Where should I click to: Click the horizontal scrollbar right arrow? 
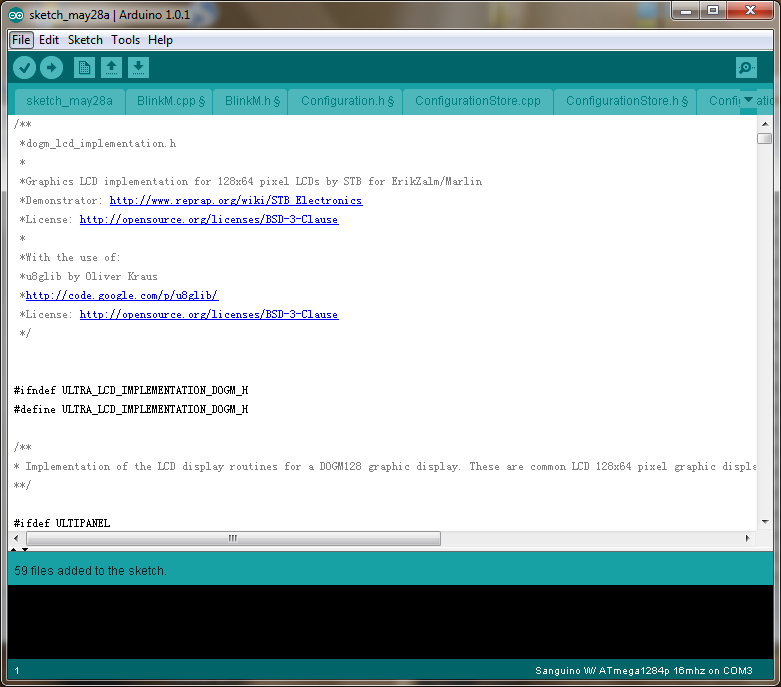tap(747, 538)
